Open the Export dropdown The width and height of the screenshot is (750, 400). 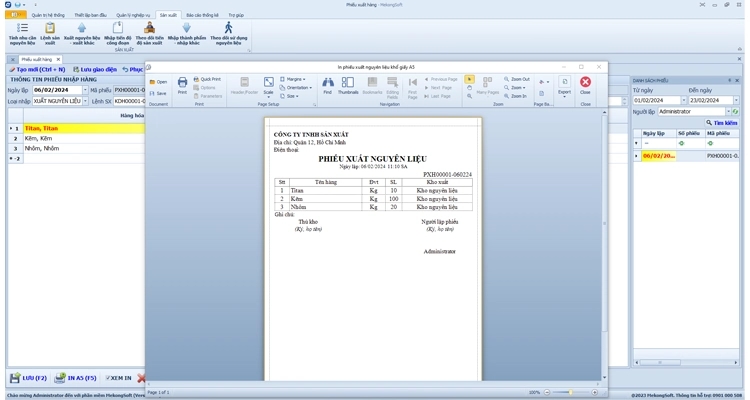(564, 85)
